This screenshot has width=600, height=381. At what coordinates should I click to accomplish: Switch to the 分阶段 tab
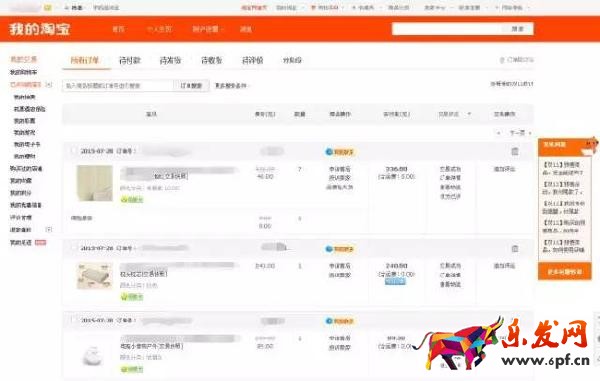(x=292, y=60)
